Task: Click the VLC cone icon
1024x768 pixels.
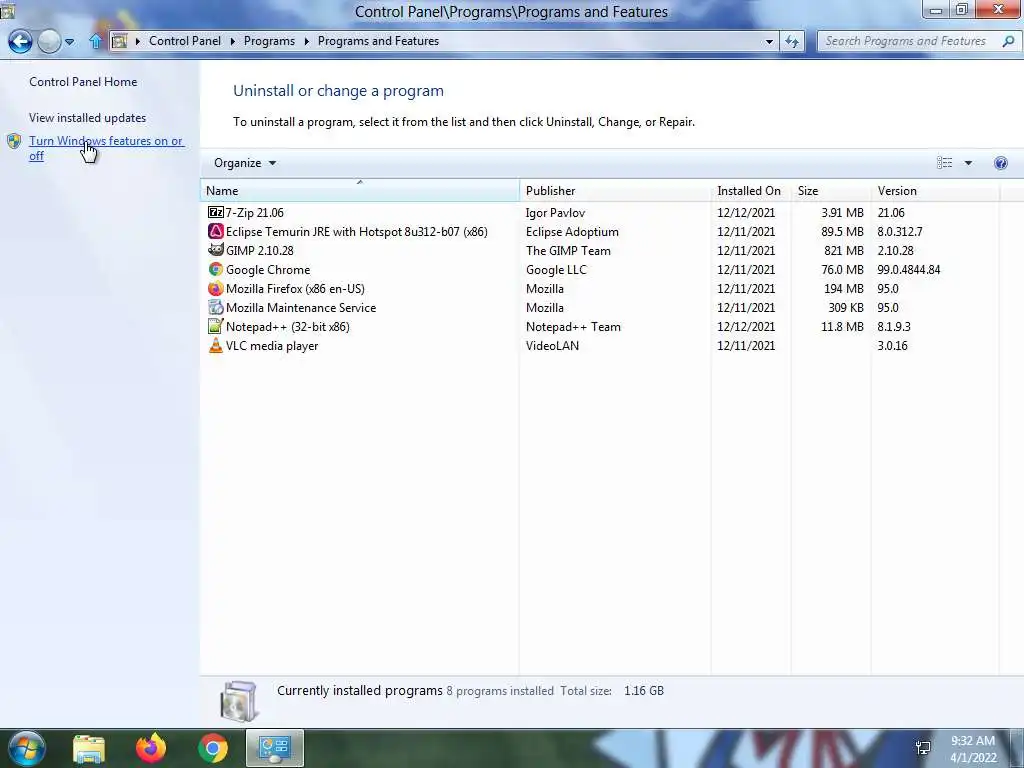Action: tap(216, 345)
